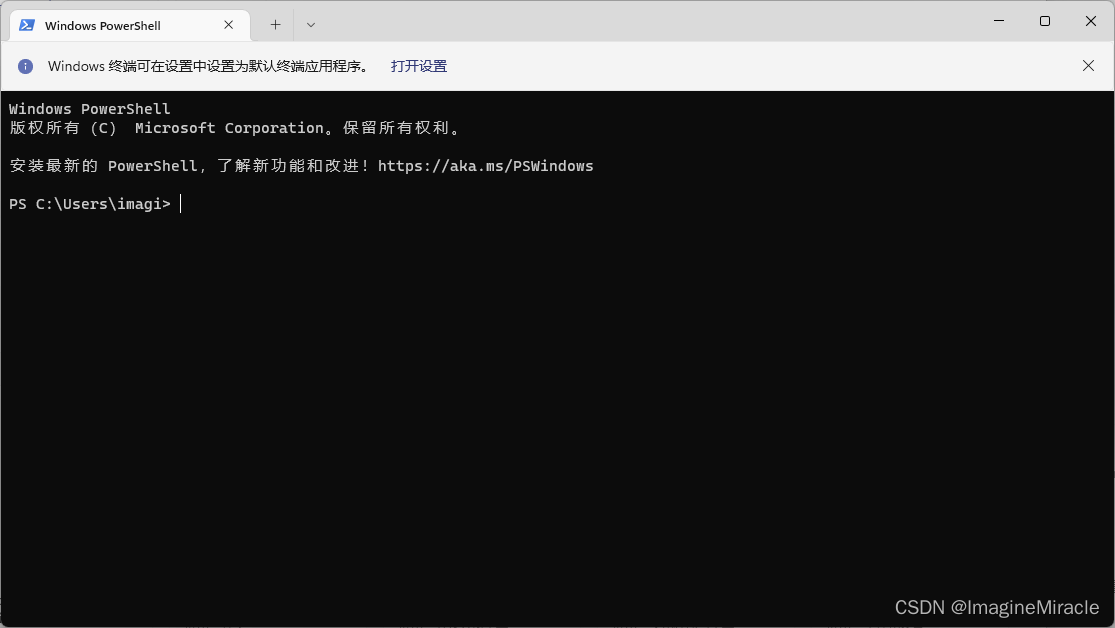This screenshot has height=628, width=1115.
Task: Click the PS C:\Users\imagi> prompt
Action: [90, 204]
